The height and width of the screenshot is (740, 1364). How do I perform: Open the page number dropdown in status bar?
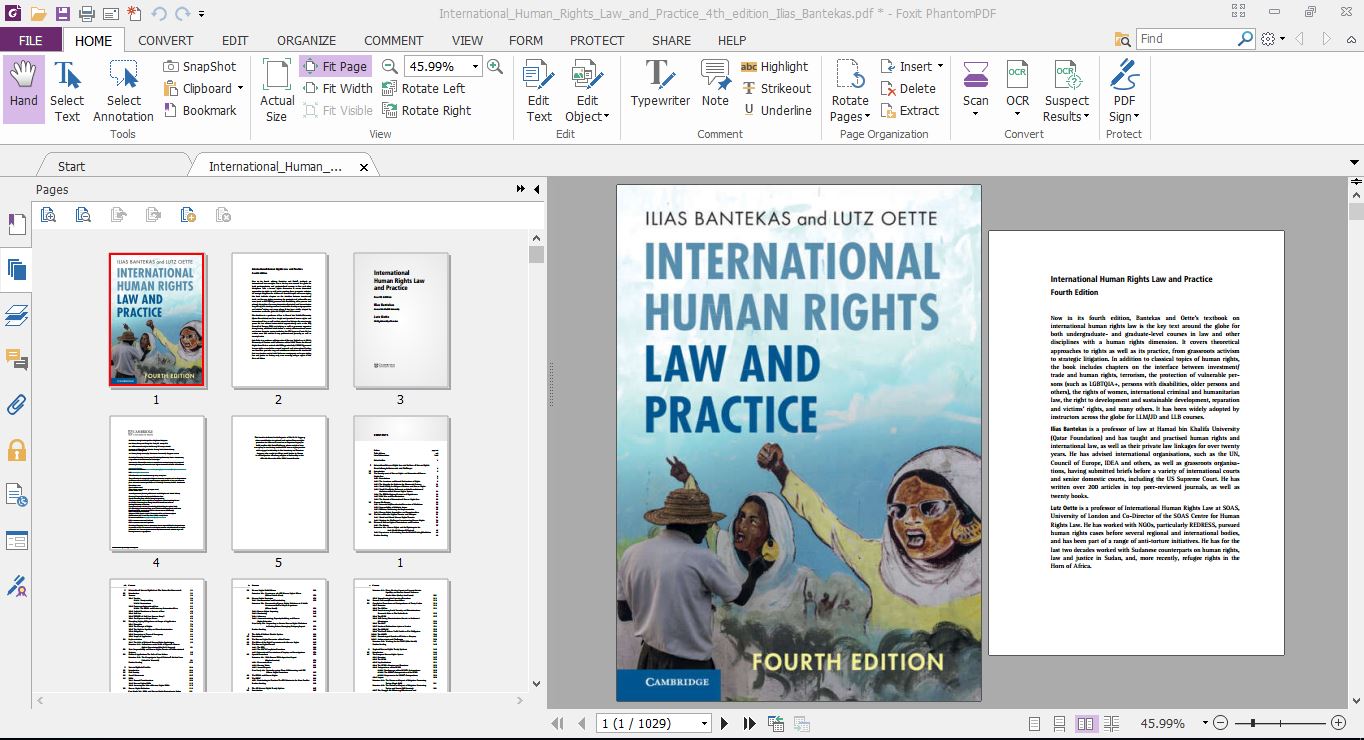[705, 723]
